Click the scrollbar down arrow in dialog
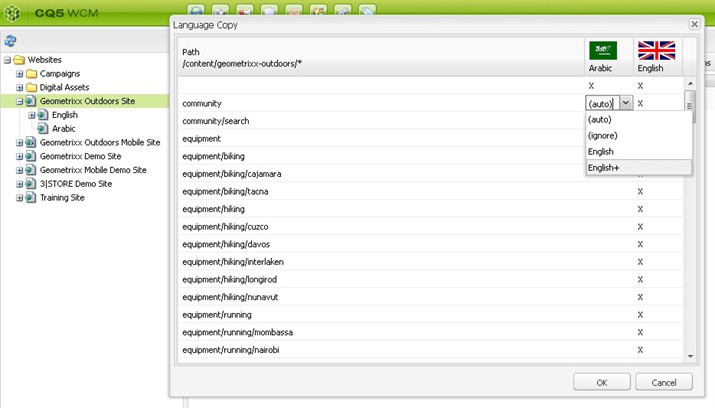This screenshot has width=715, height=408. tap(689, 355)
